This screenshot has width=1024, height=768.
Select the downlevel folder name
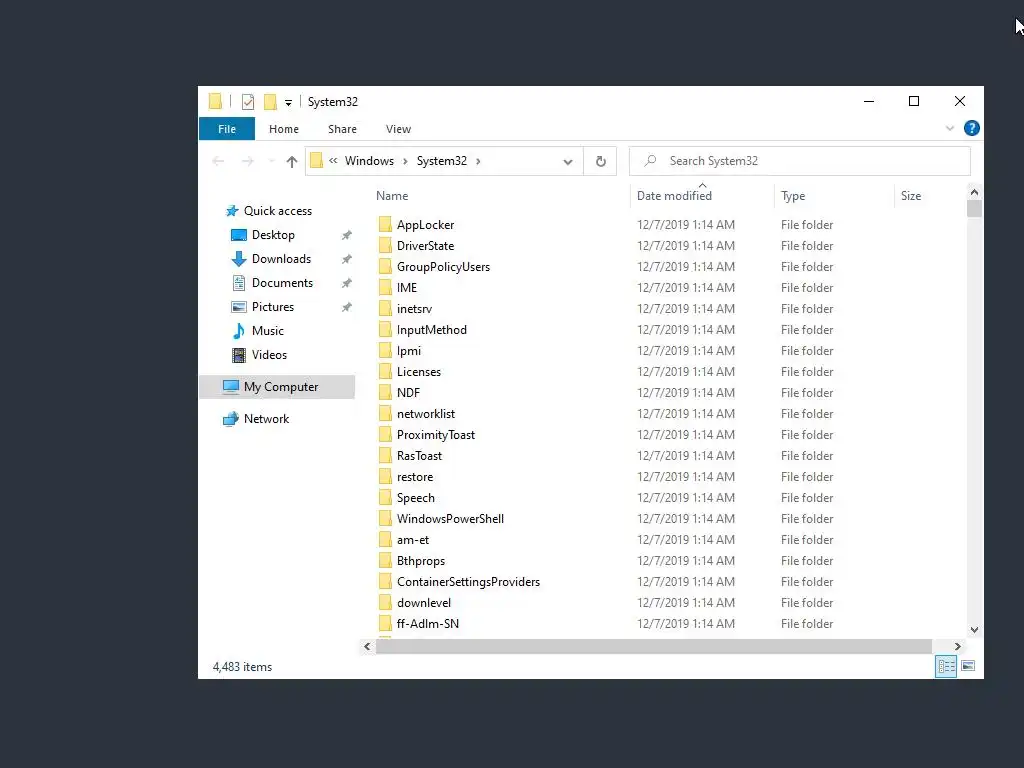424,603
